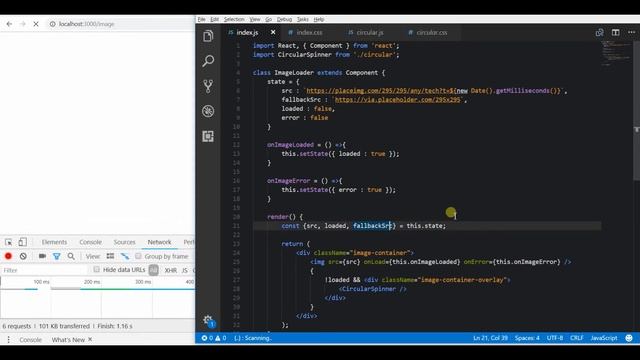640x360 pixels.
Task: Open the Source Control view
Action: point(208,86)
